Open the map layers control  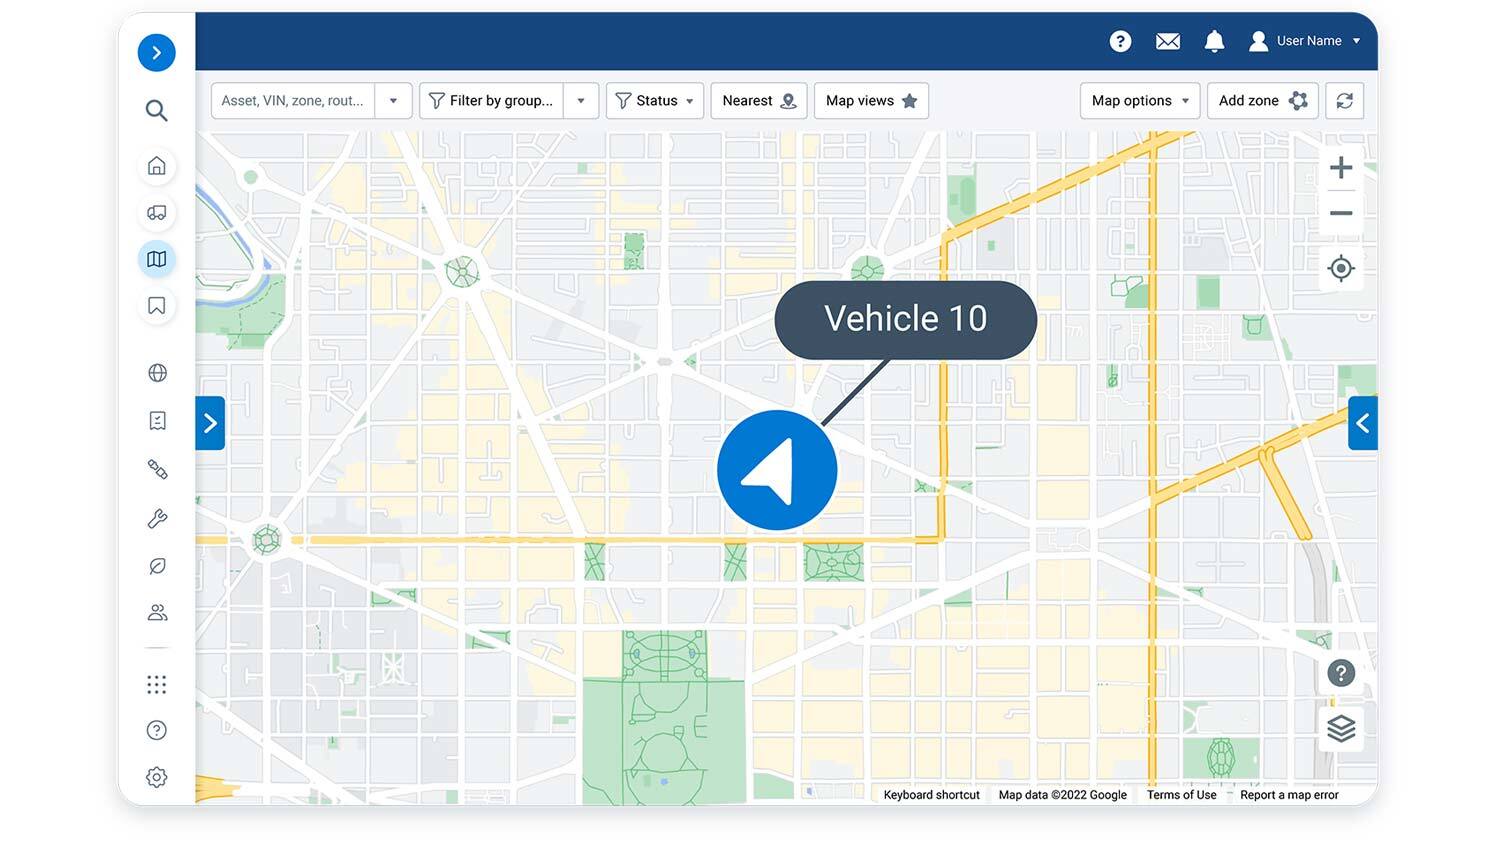click(1341, 728)
